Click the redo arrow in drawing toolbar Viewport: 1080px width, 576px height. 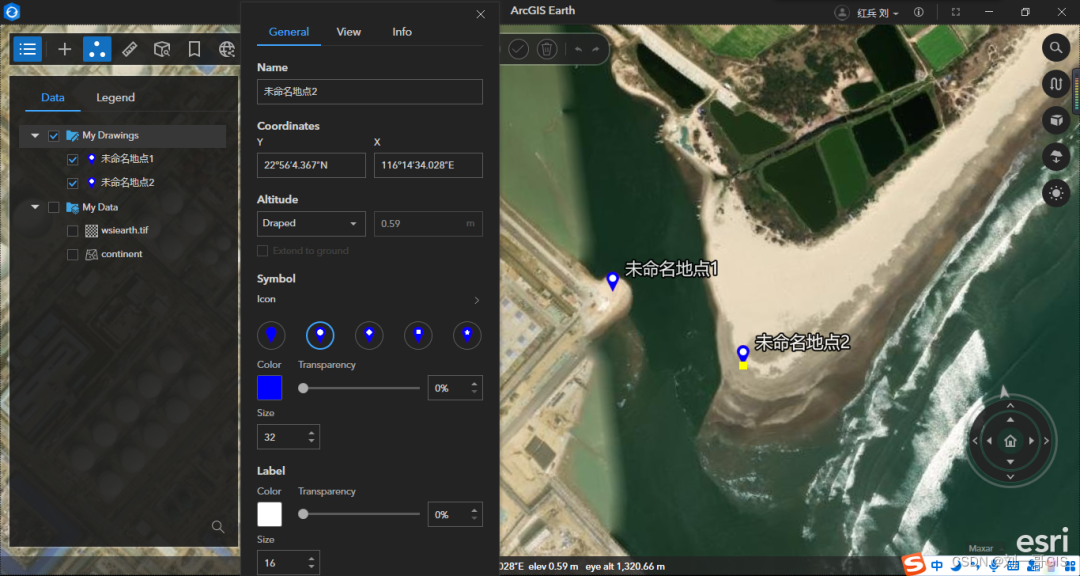[595, 50]
